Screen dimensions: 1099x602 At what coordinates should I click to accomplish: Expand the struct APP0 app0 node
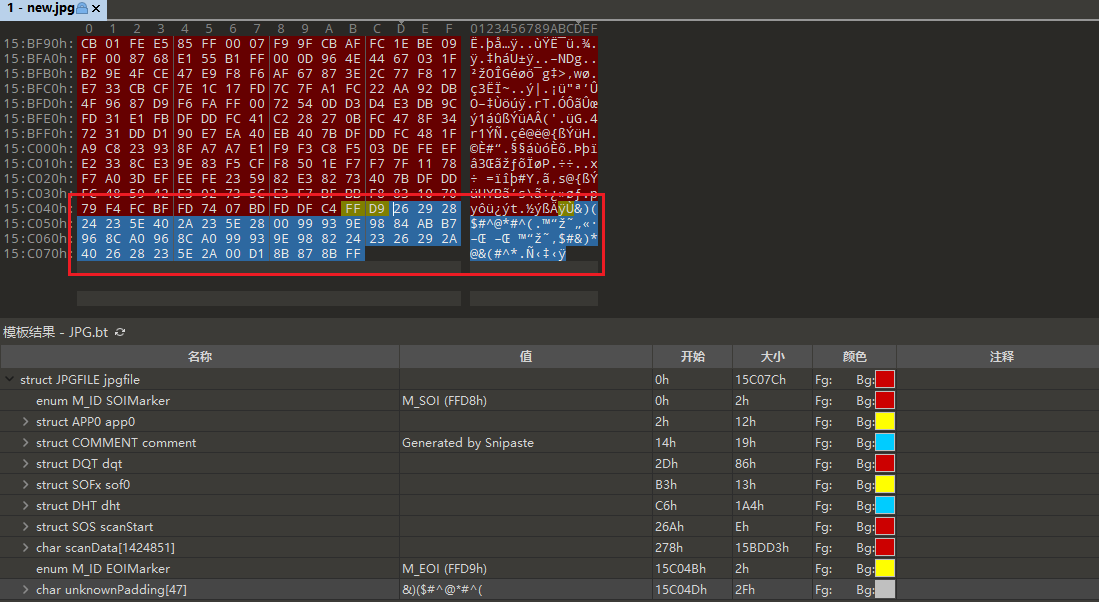[26, 422]
